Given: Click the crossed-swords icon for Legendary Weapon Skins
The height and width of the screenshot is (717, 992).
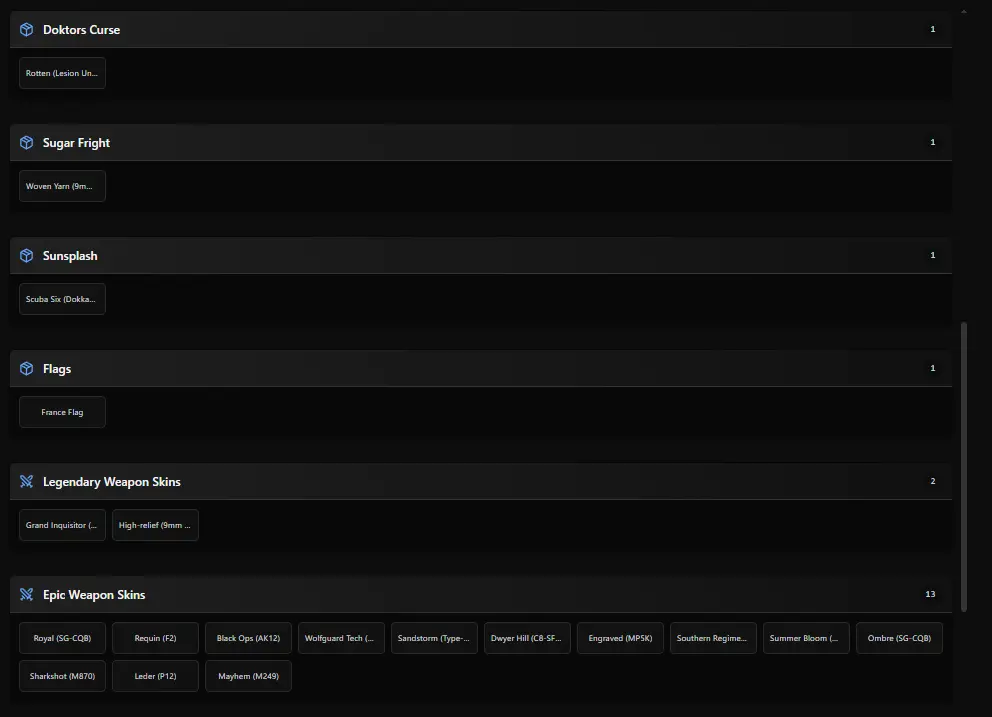Looking at the screenshot, I should tap(27, 482).
